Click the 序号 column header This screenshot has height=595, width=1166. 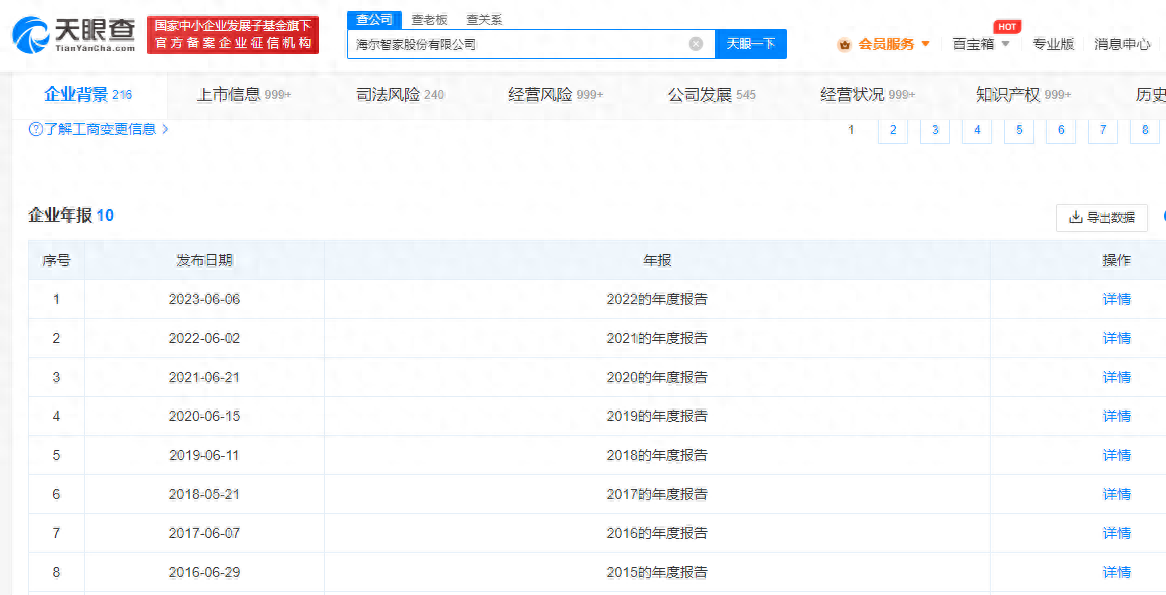[x=57, y=260]
